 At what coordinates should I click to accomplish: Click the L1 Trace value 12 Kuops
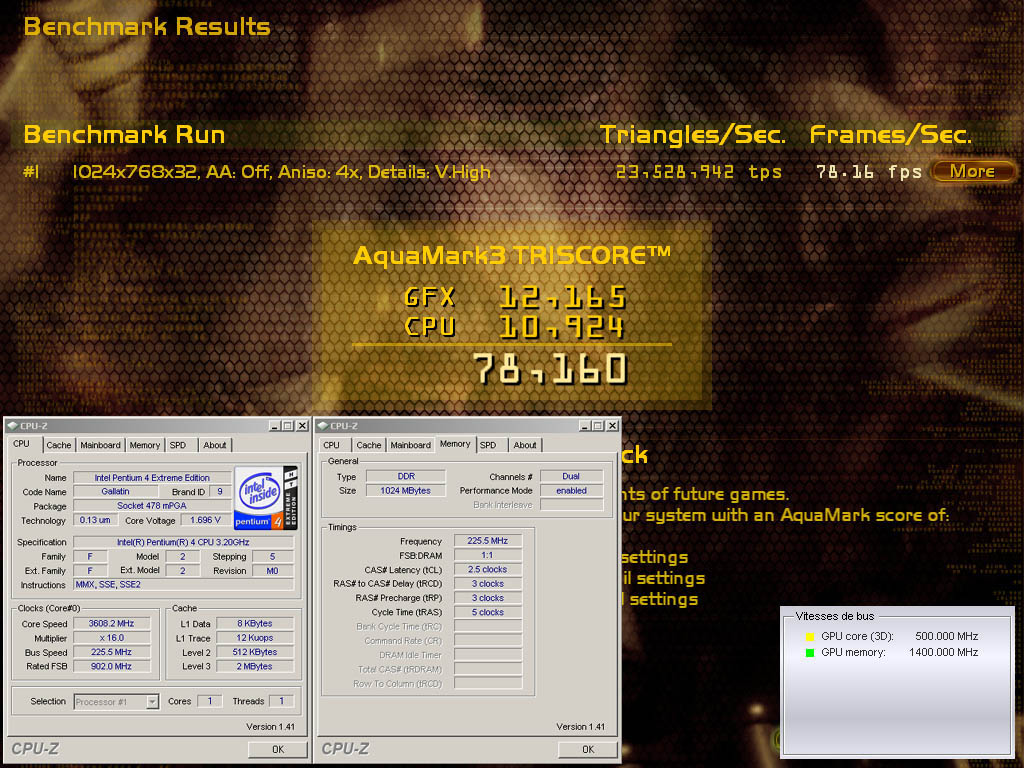[255, 638]
